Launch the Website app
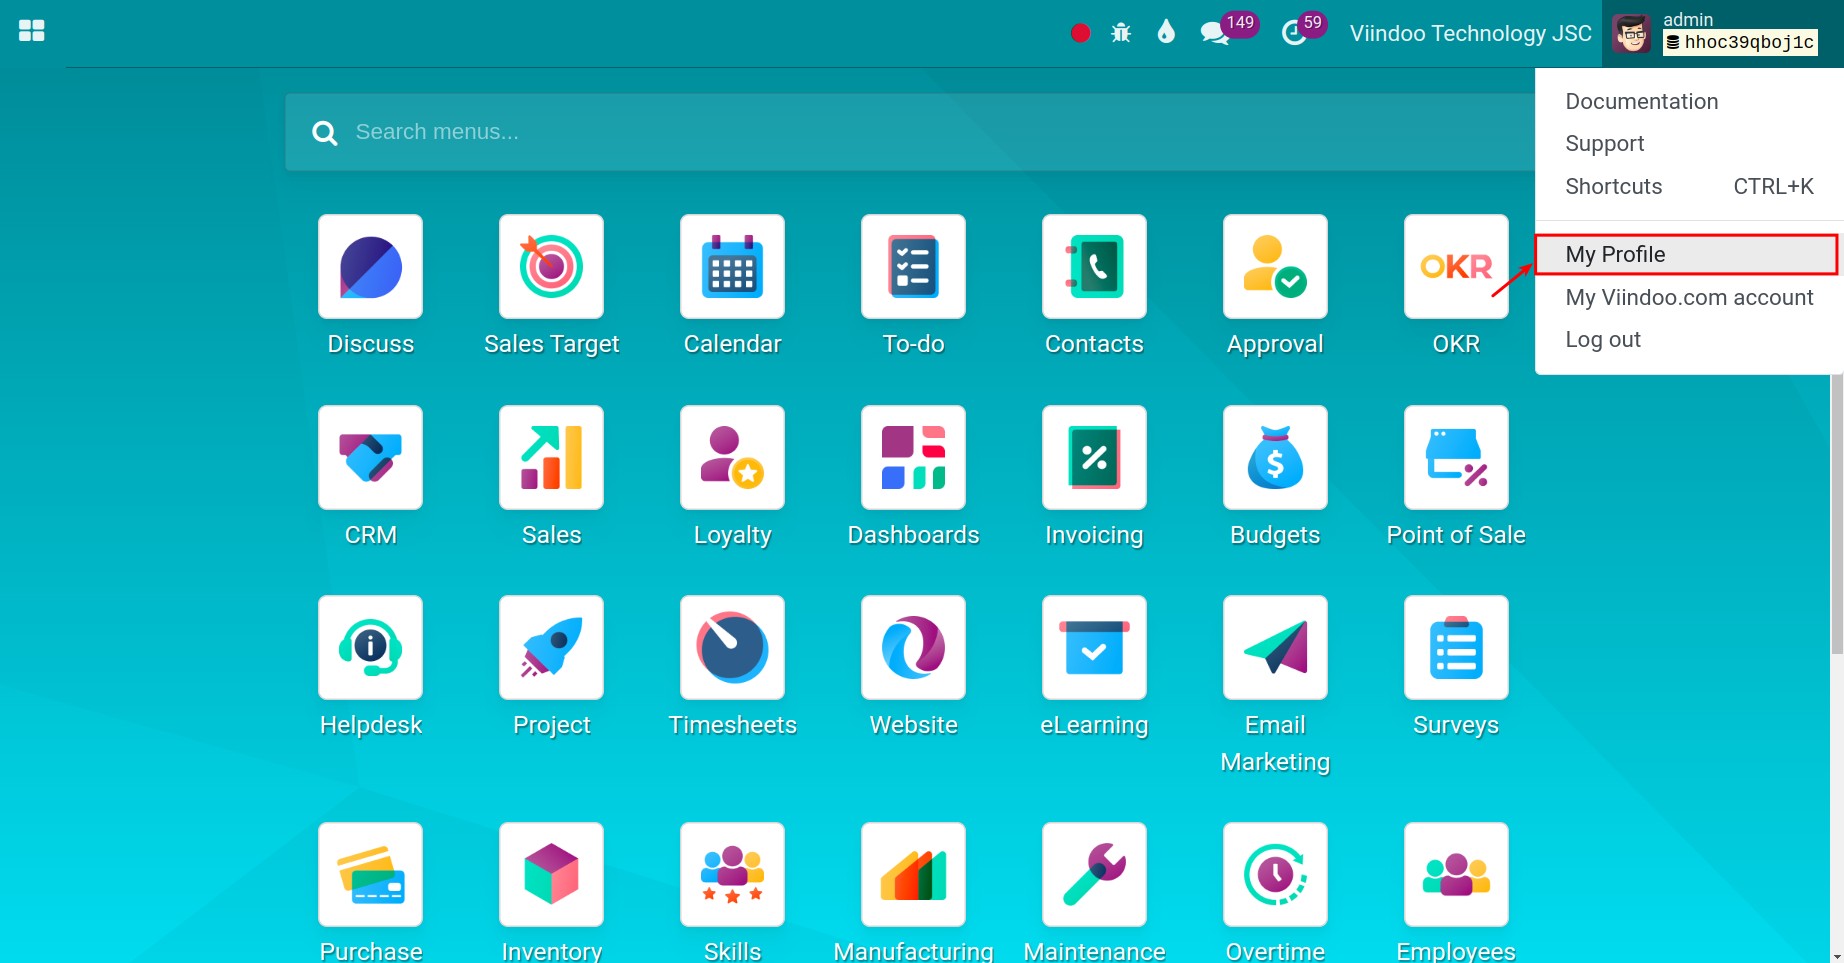 [x=913, y=647]
